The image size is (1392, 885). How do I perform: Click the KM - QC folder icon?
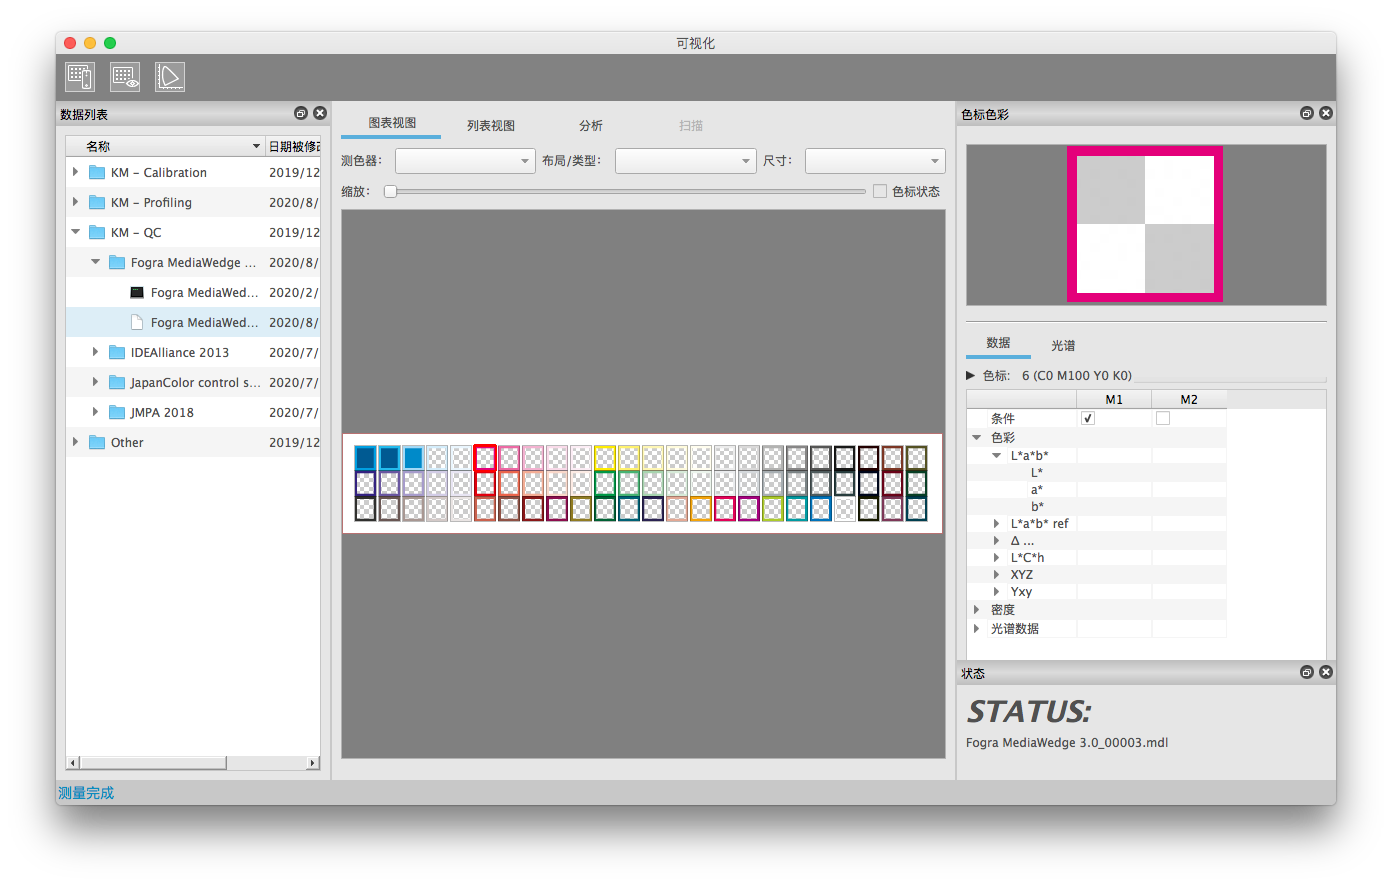click(x=97, y=232)
